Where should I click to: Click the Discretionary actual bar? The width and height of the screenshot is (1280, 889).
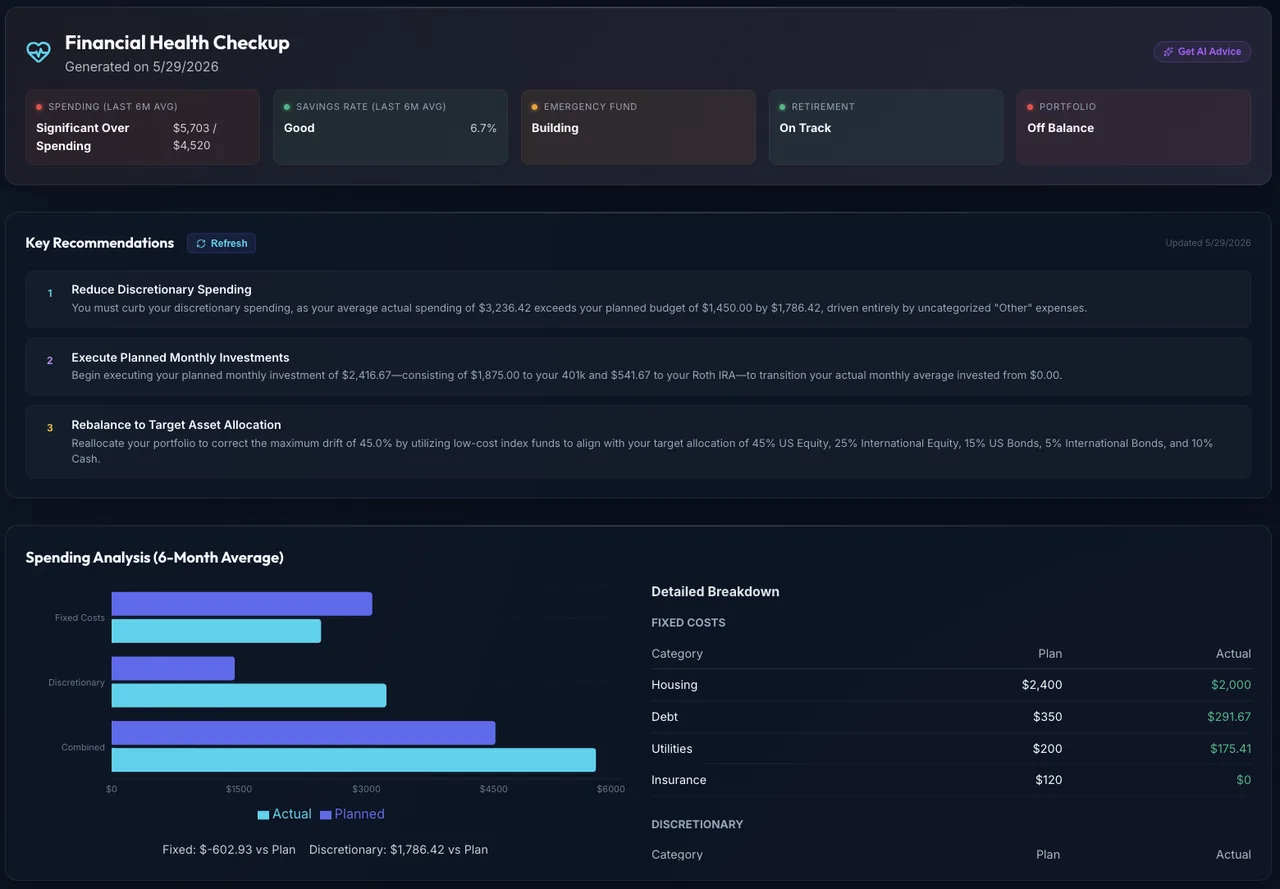(249, 695)
